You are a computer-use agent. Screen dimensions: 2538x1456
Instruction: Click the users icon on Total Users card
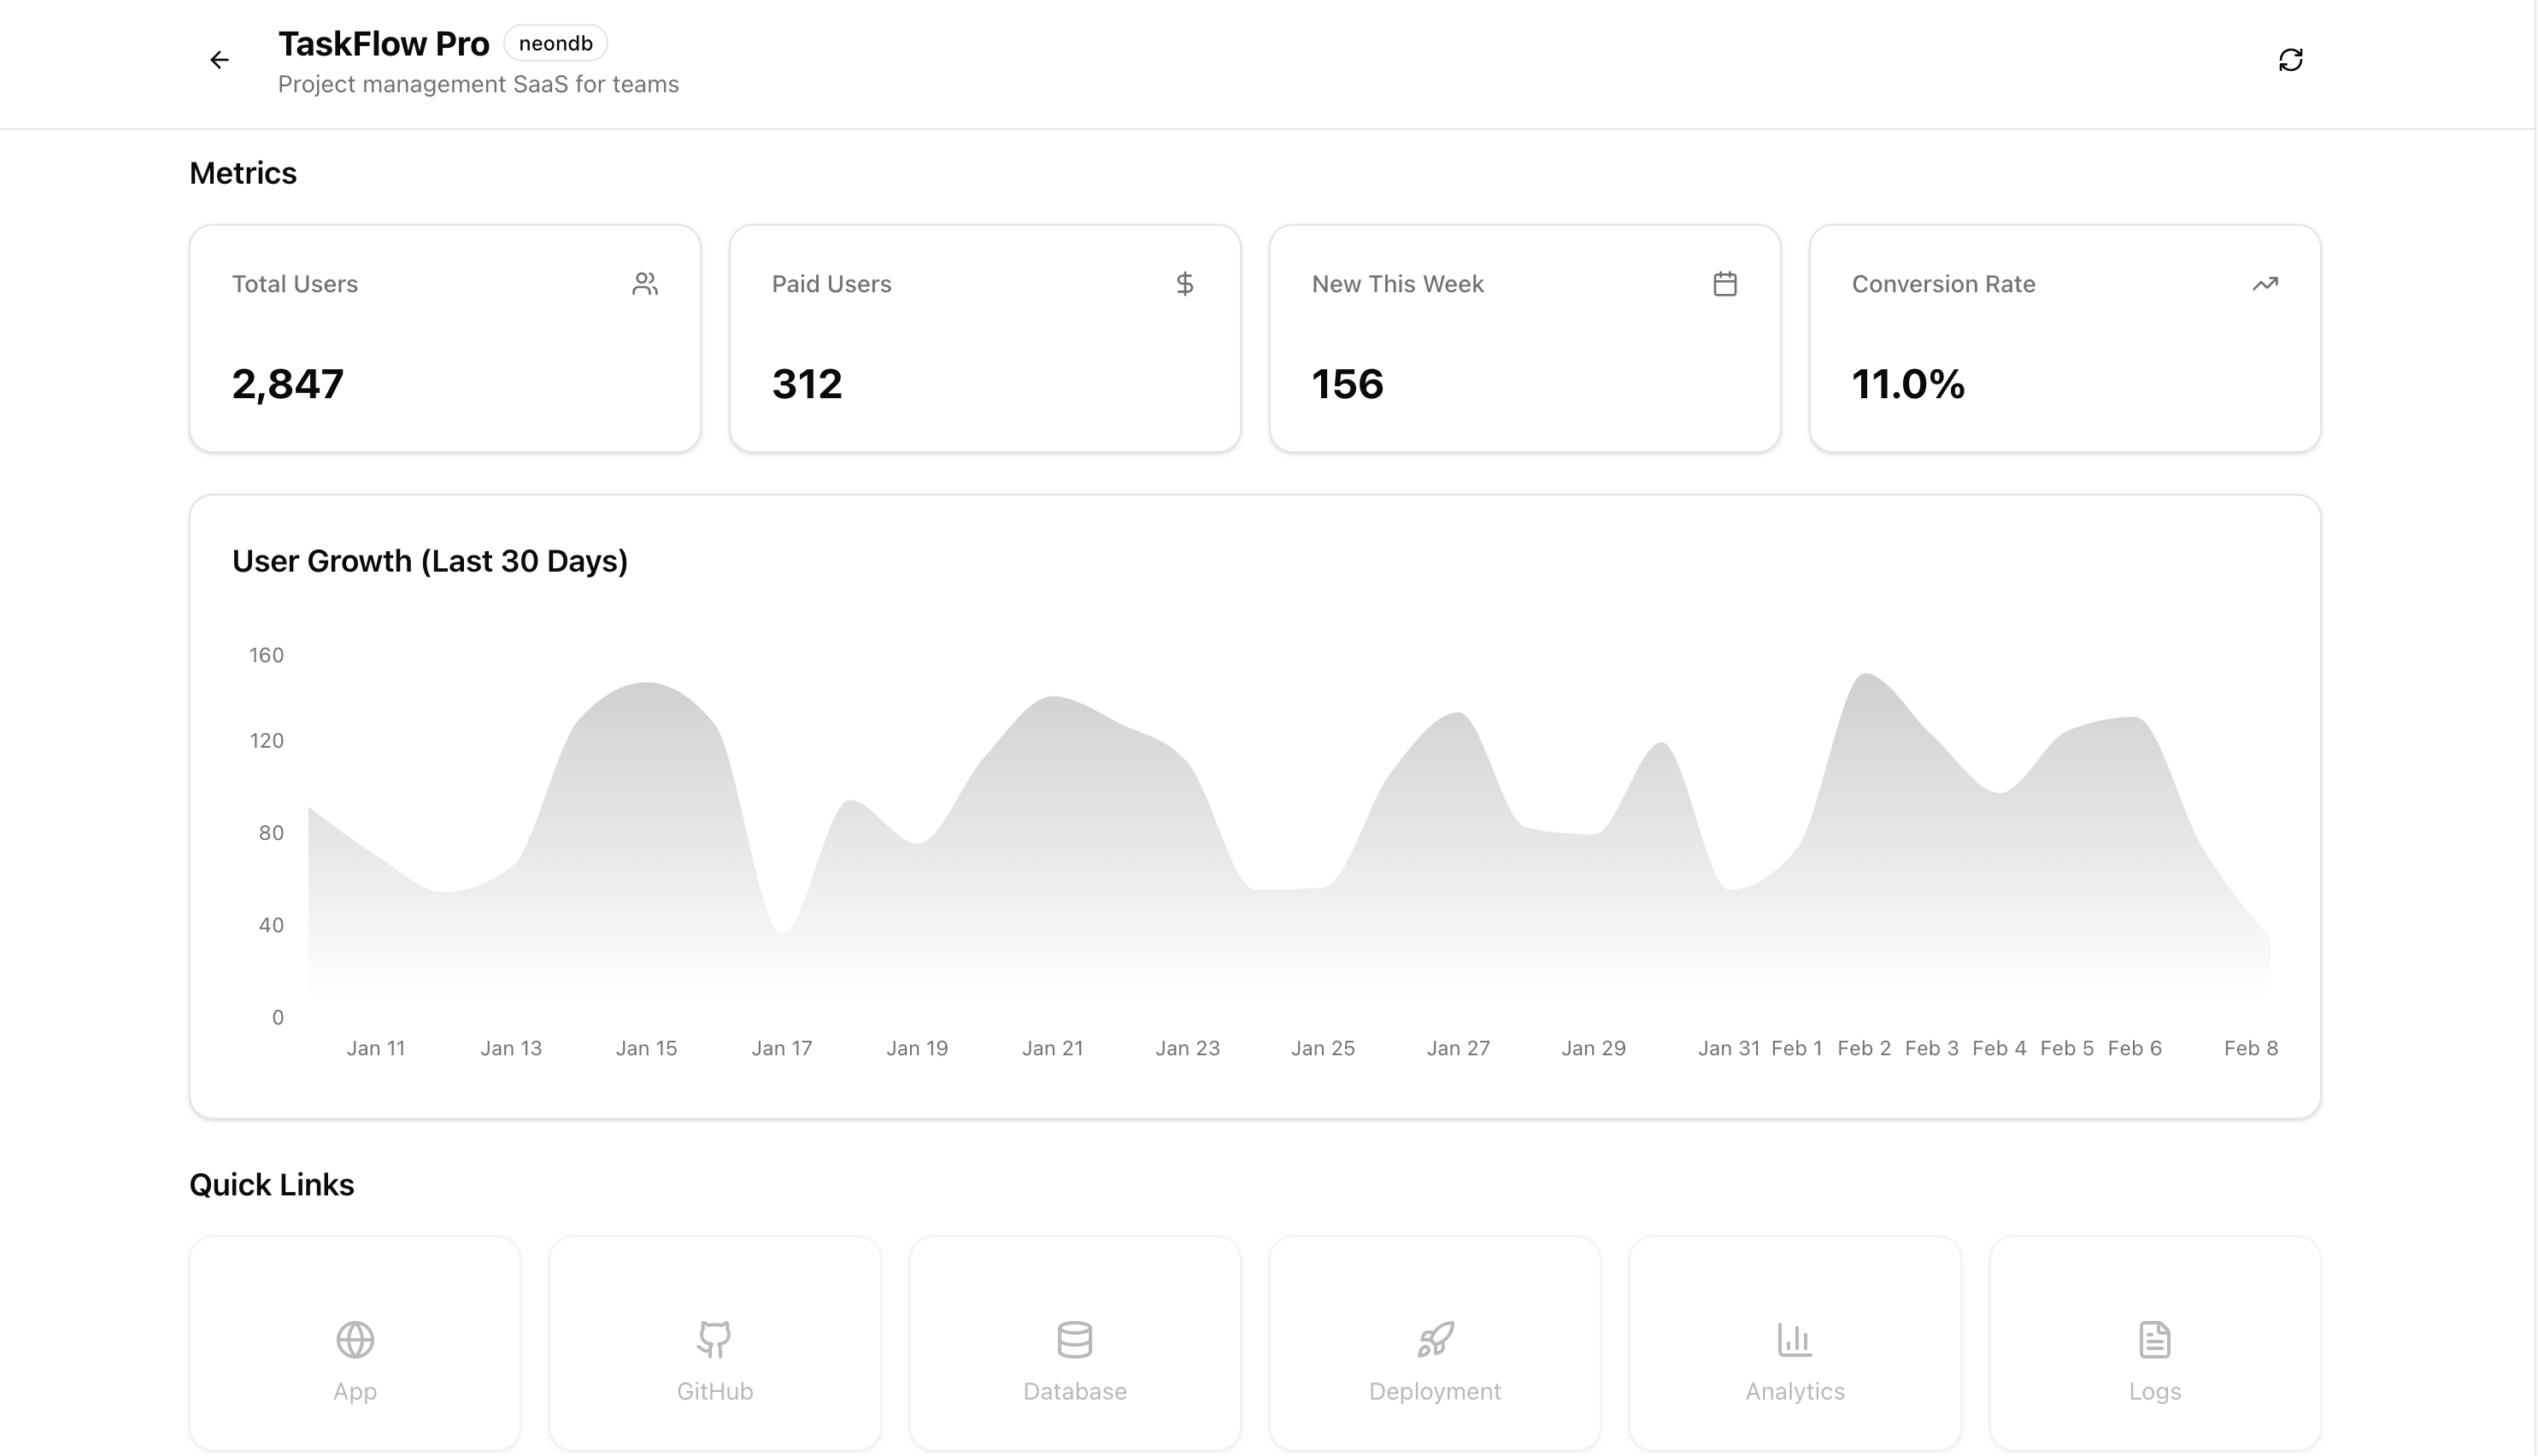coord(645,284)
